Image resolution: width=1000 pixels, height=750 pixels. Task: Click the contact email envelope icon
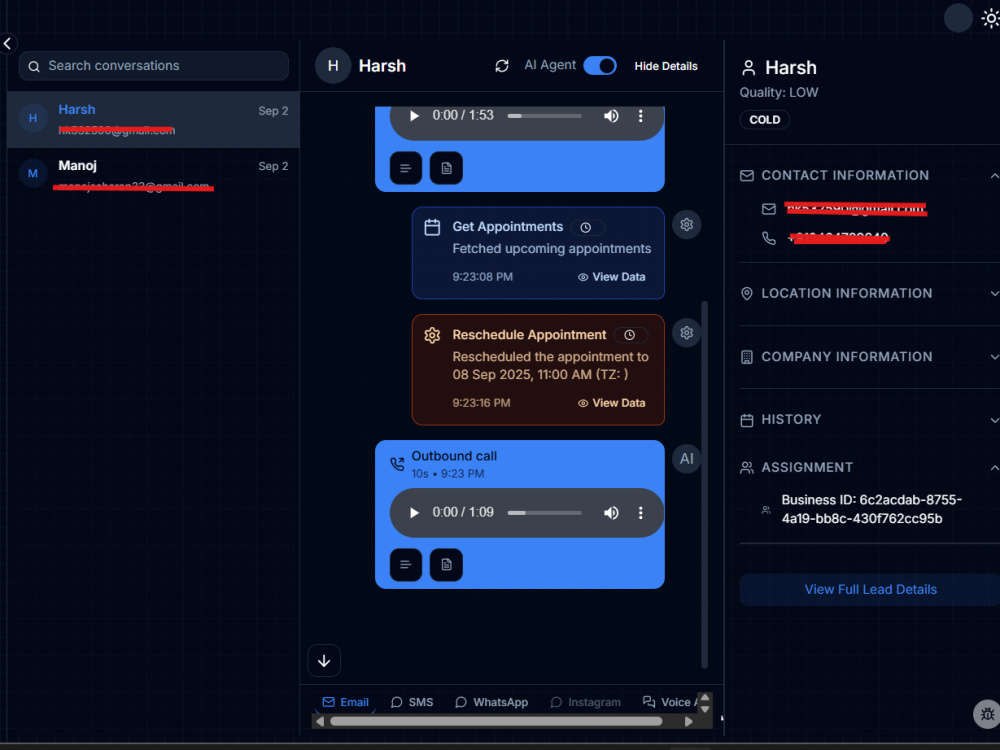pos(769,209)
